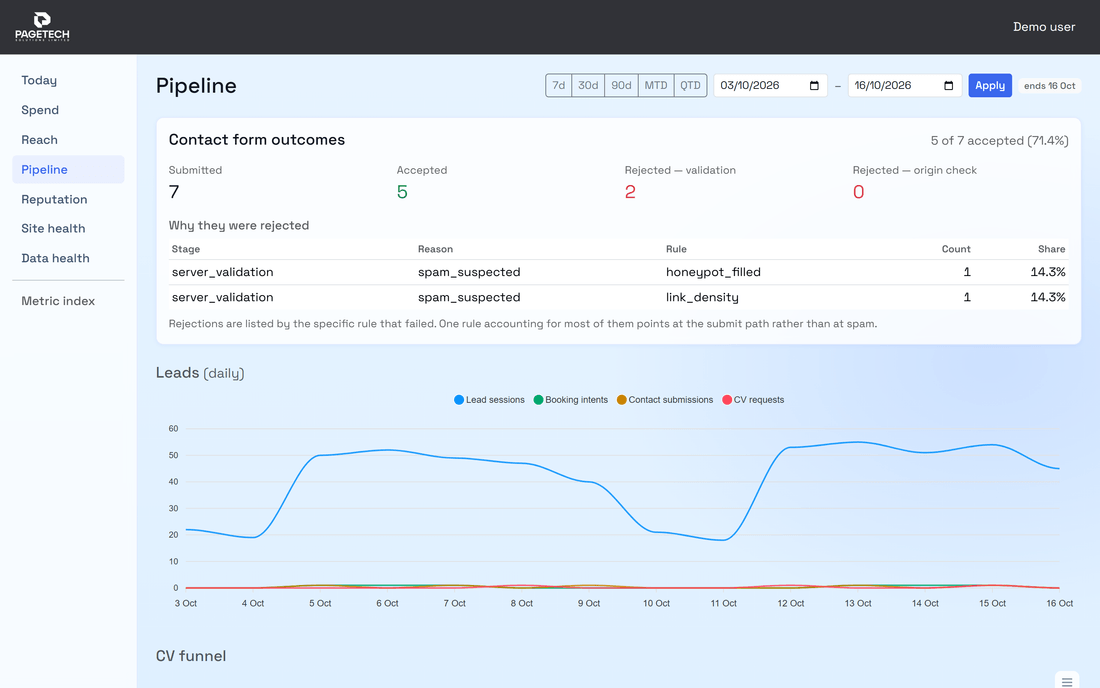Click the Rejected validation value 2
The width and height of the screenshot is (1100, 688).
(630, 192)
